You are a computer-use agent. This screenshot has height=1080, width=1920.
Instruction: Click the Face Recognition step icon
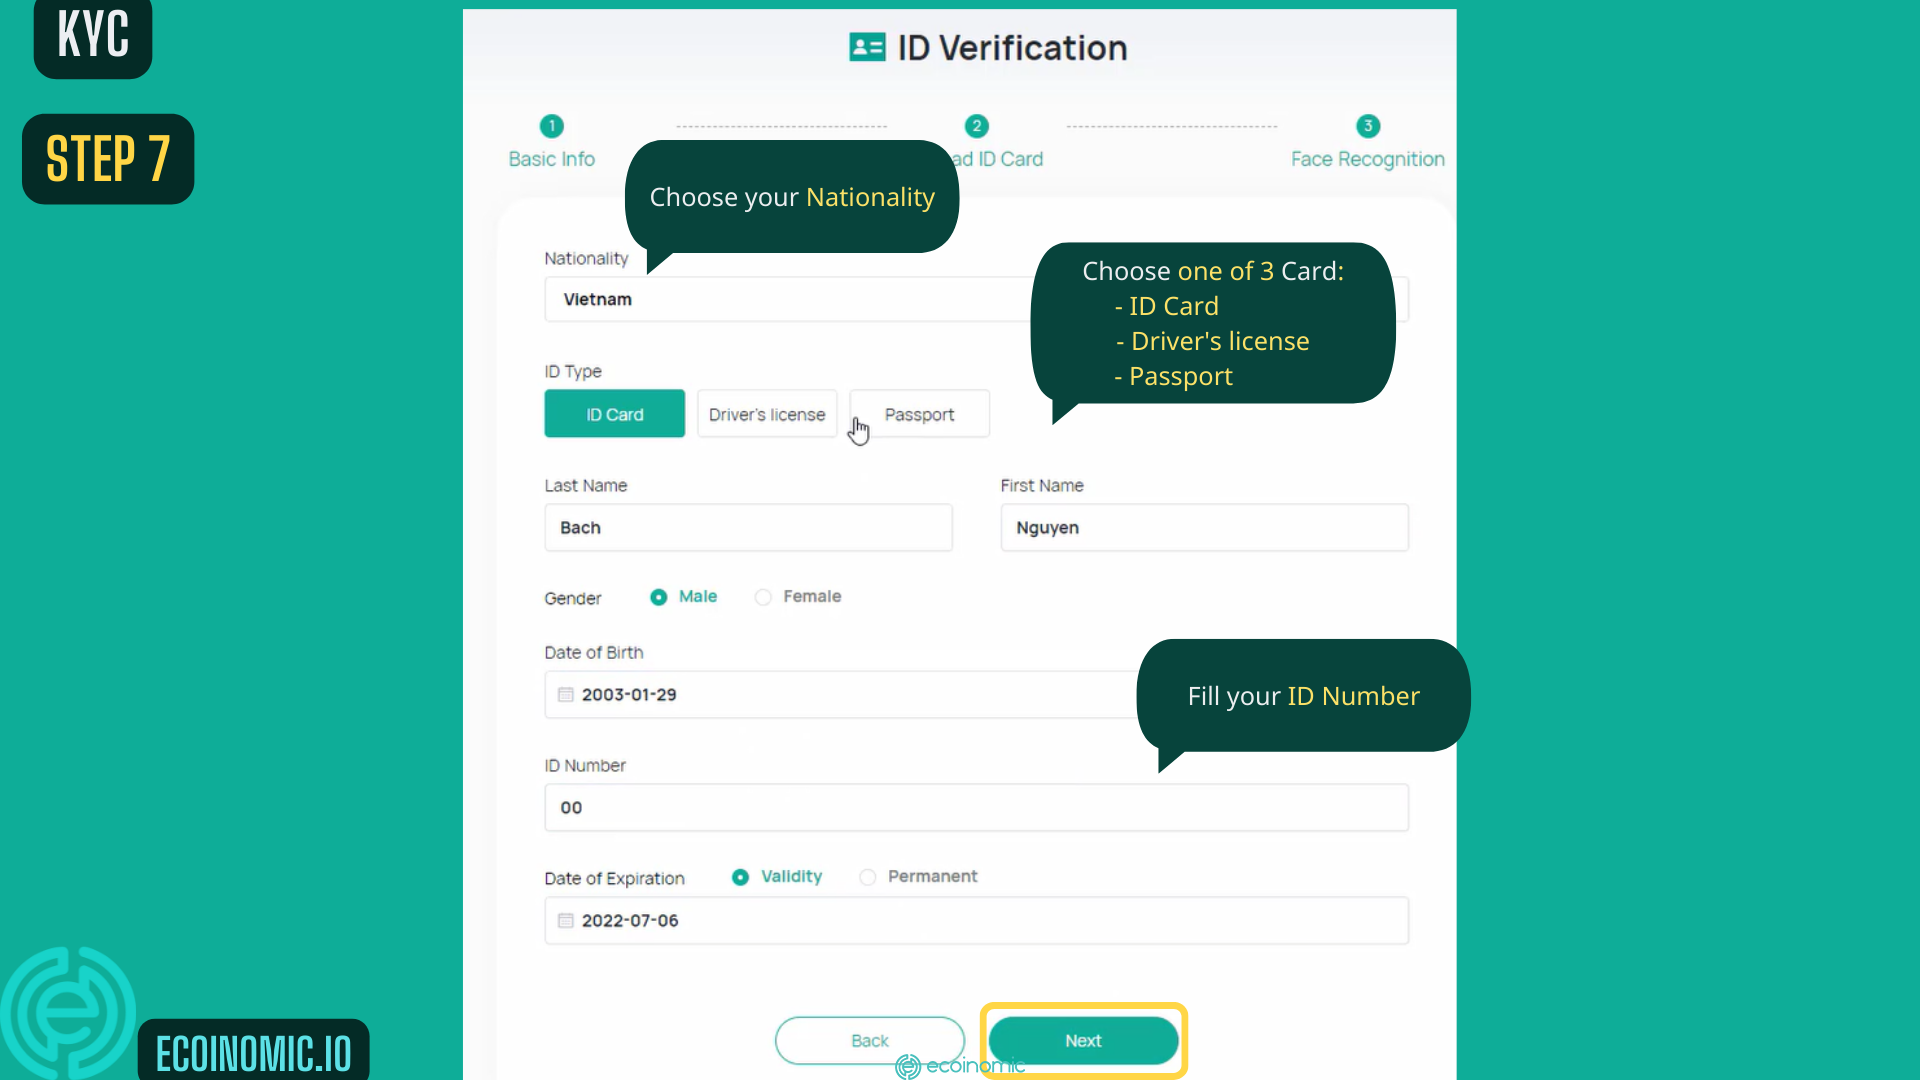(1367, 125)
